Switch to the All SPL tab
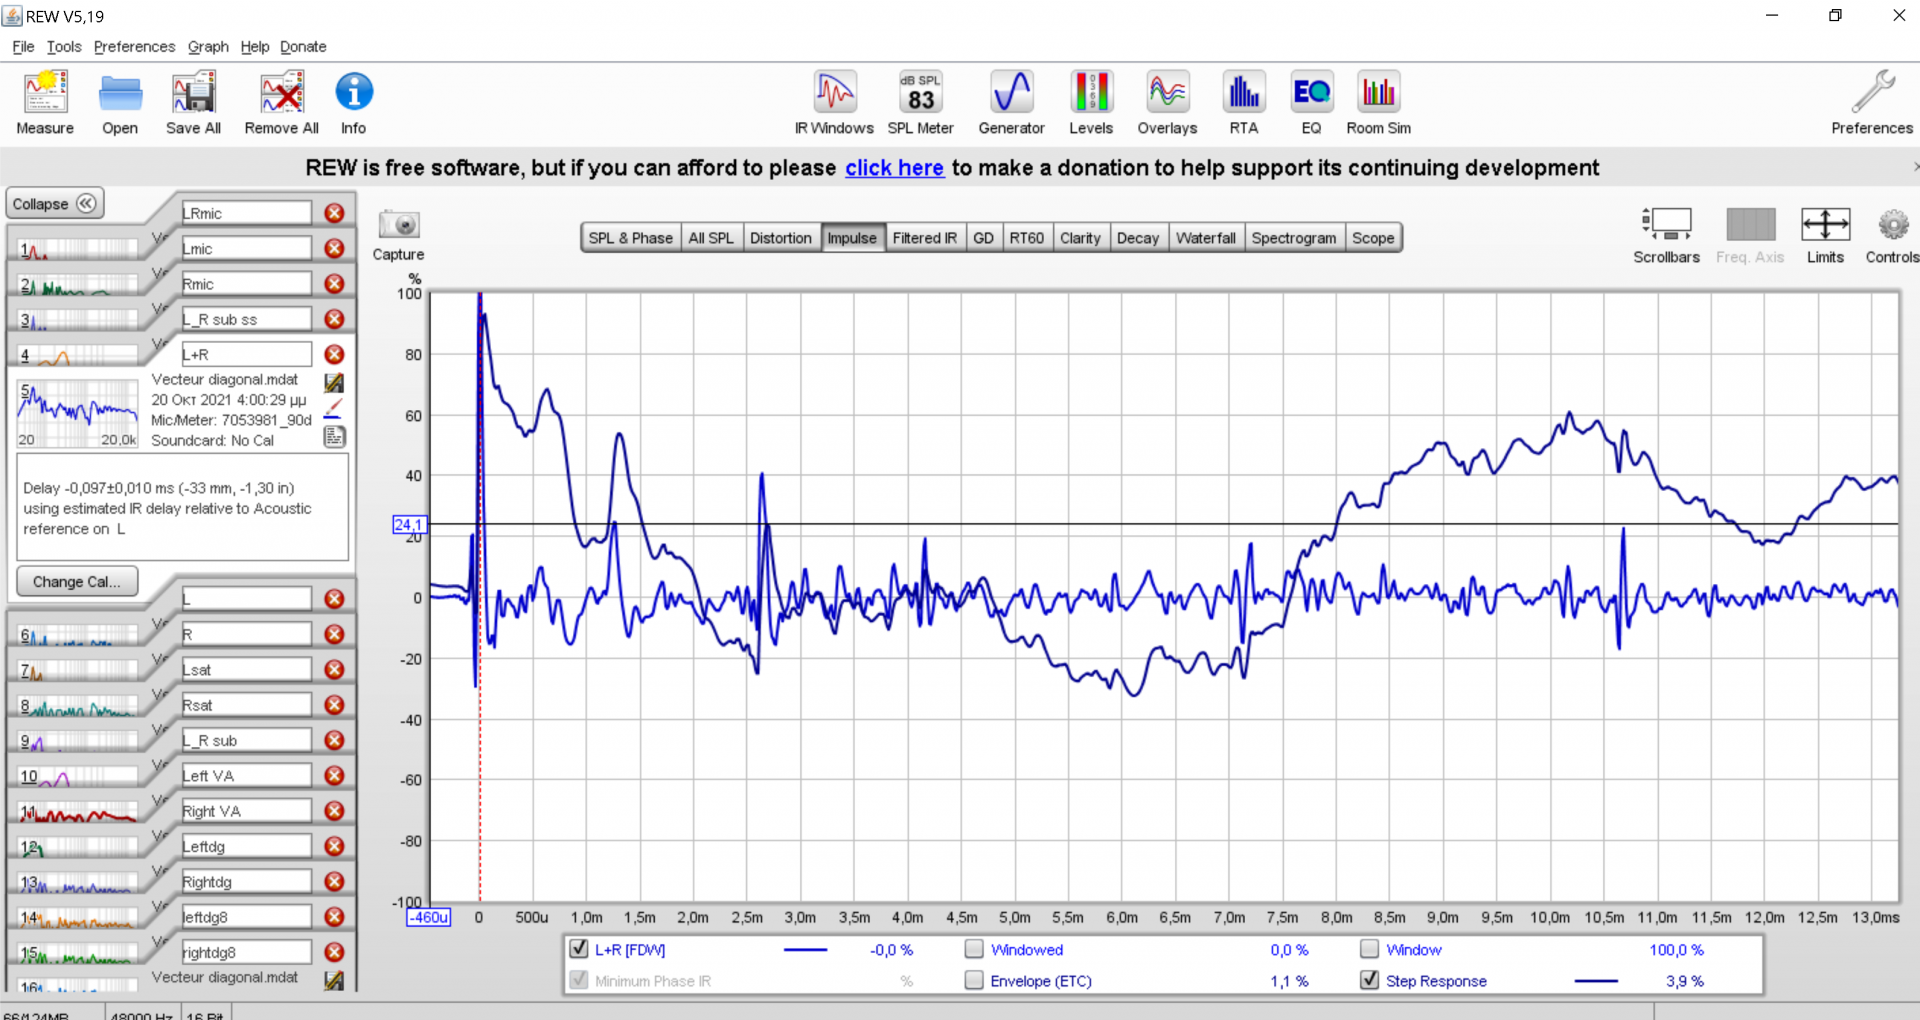1920x1020 pixels. pos(711,238)
